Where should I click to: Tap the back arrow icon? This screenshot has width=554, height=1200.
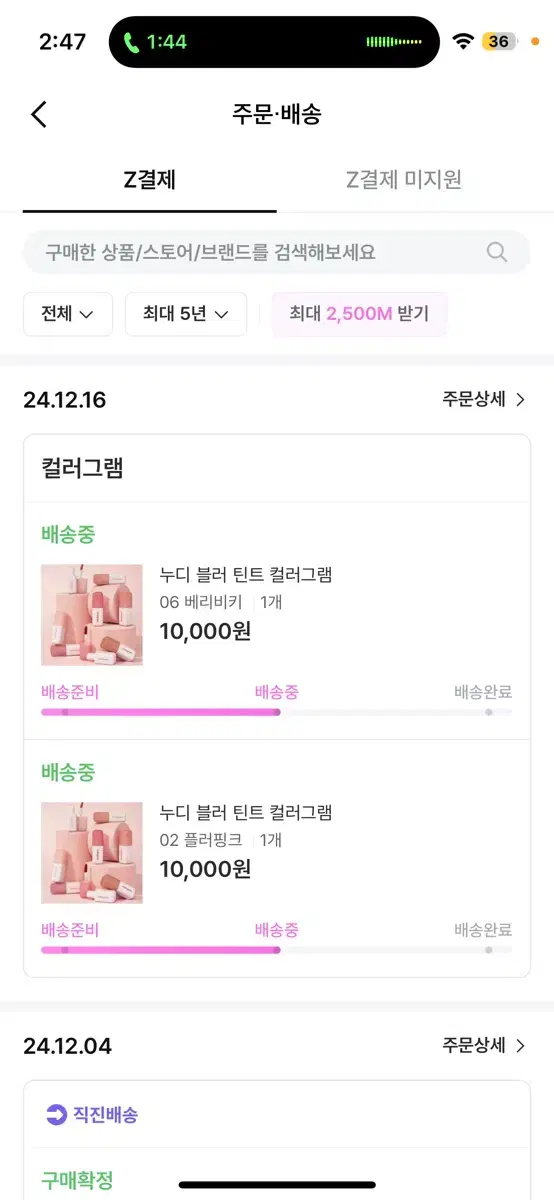point(38,114)
